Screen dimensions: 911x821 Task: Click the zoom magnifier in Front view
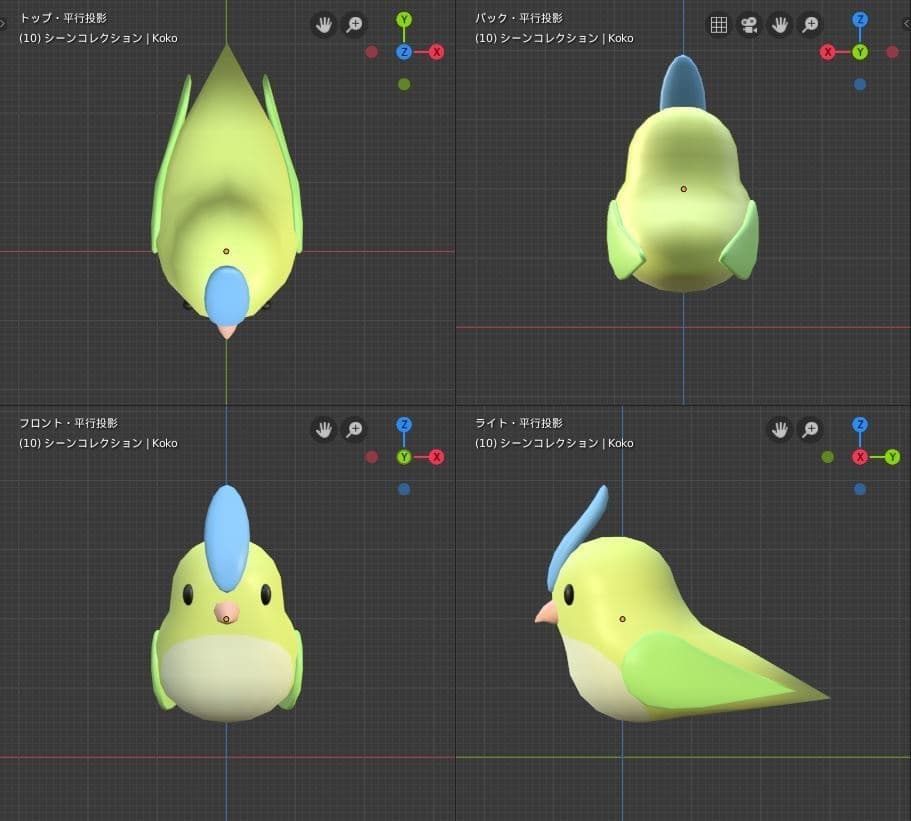coord(354,430)
